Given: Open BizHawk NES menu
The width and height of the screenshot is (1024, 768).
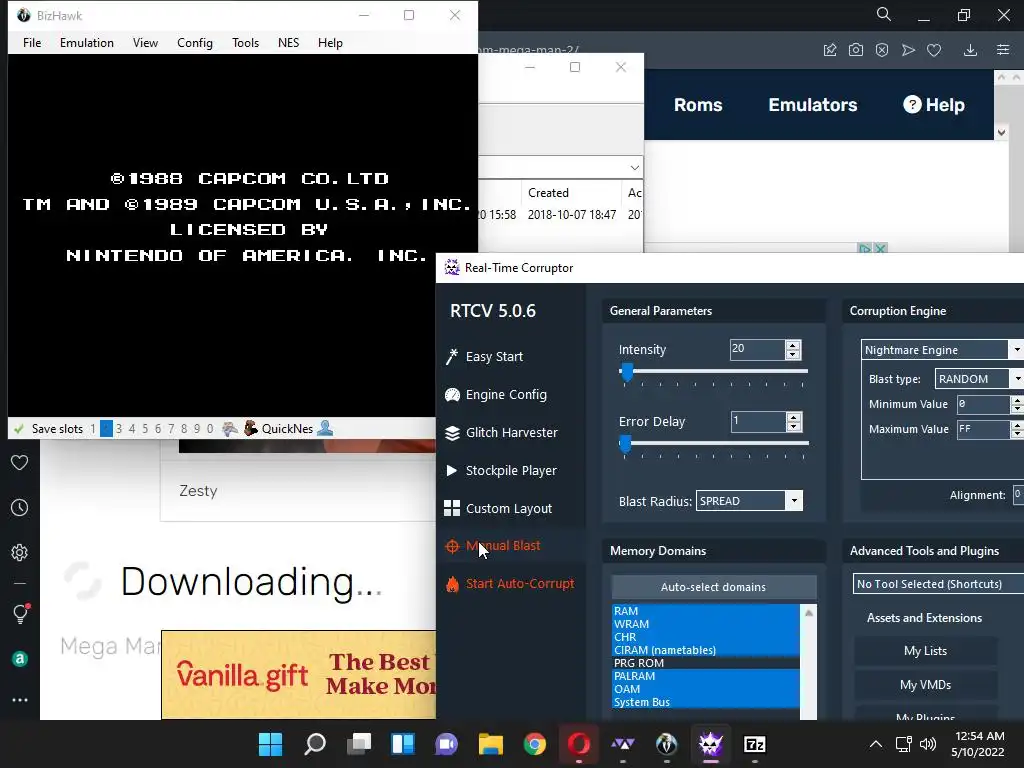Looking at the screenshot, I should (x=289, y=42).
